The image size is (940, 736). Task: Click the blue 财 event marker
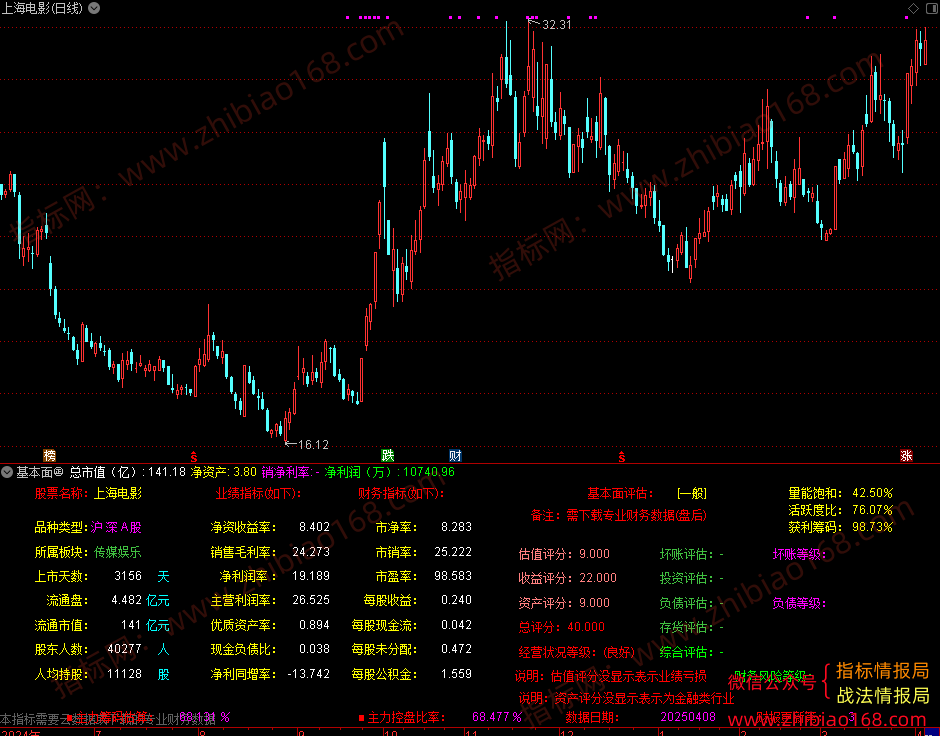coord(456,456)
